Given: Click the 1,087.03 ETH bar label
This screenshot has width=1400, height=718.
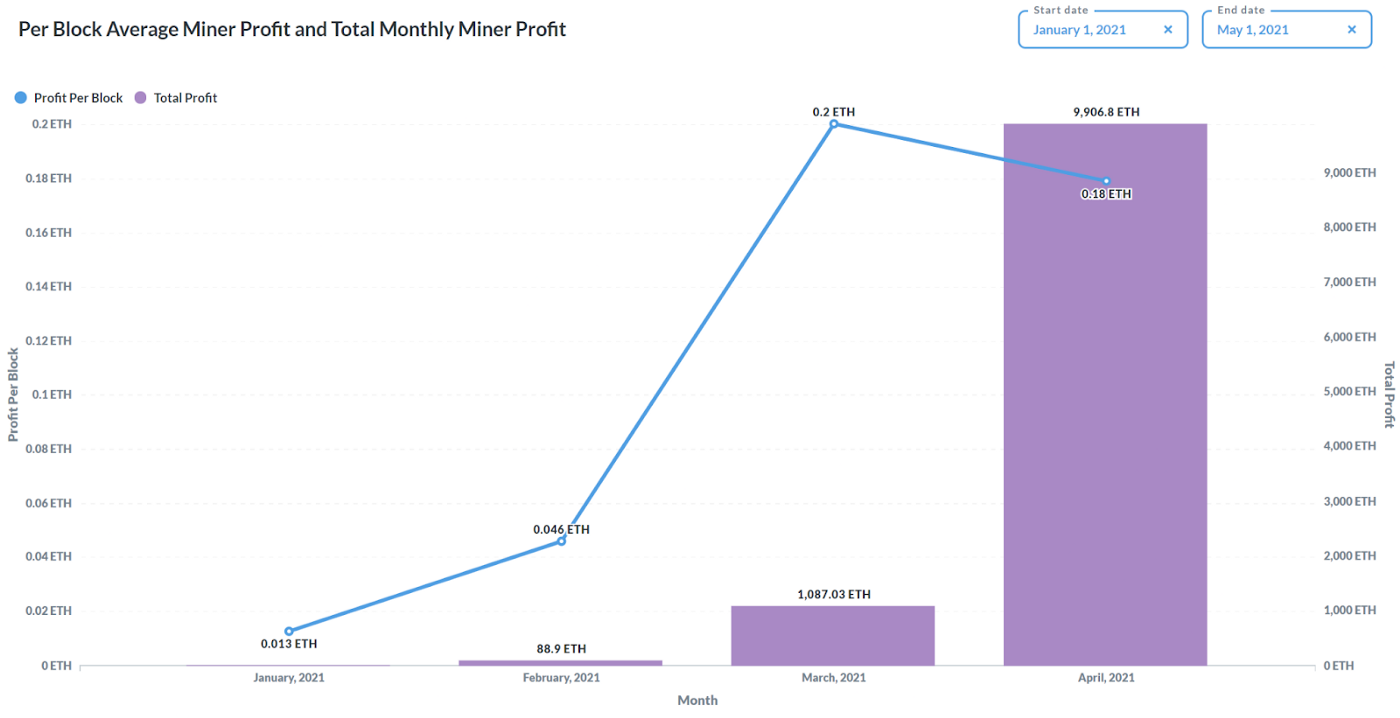Looking at the screenshot, I should pos(833,594).
